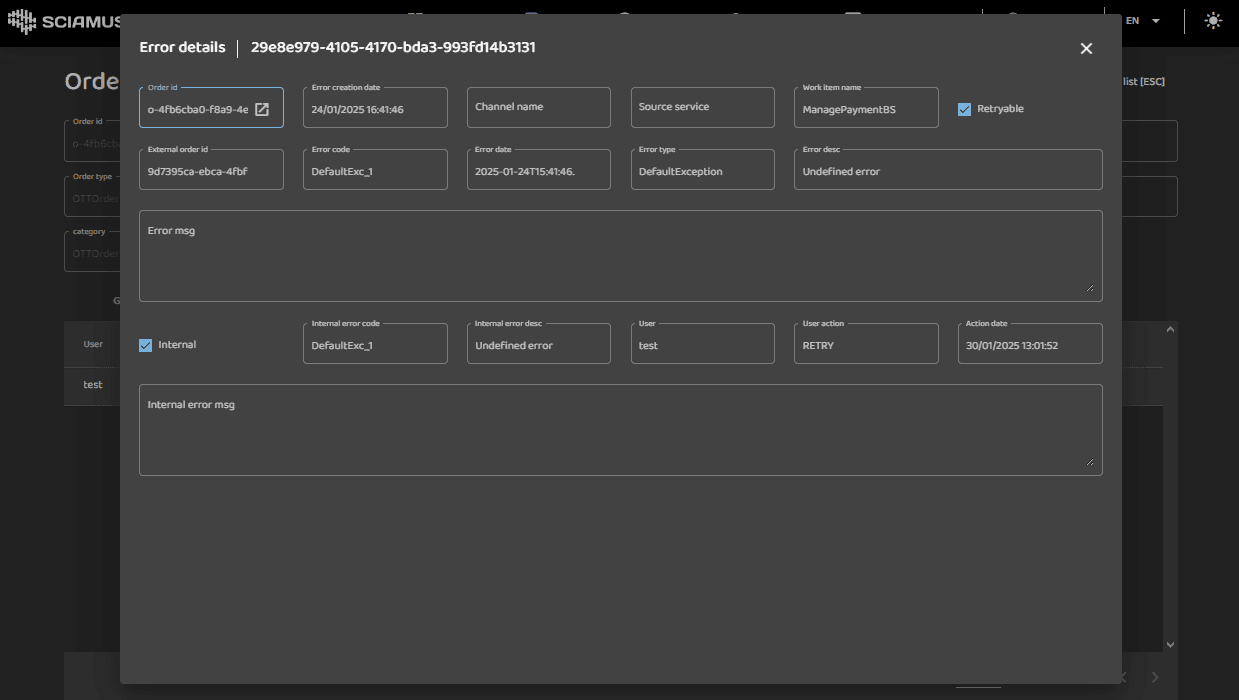
Task: Click the Channel name field
Action: pos(538,108)
